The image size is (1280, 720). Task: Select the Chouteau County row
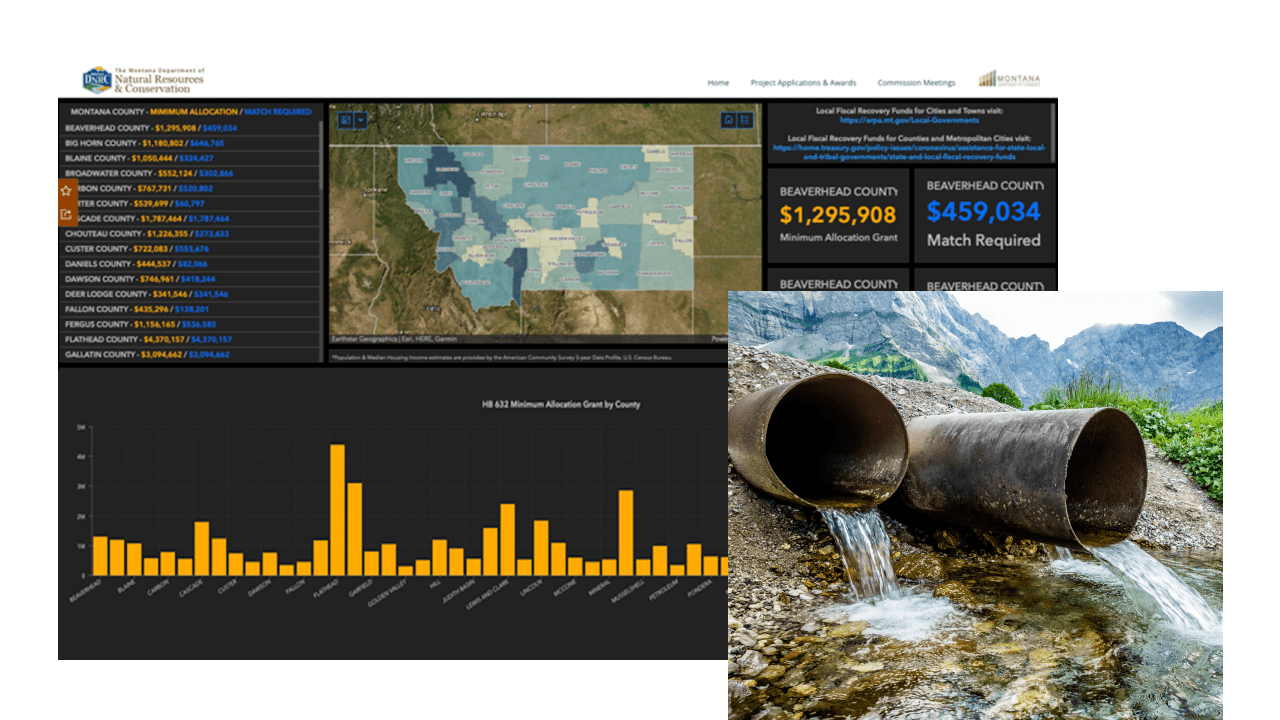tap(190, 233)
